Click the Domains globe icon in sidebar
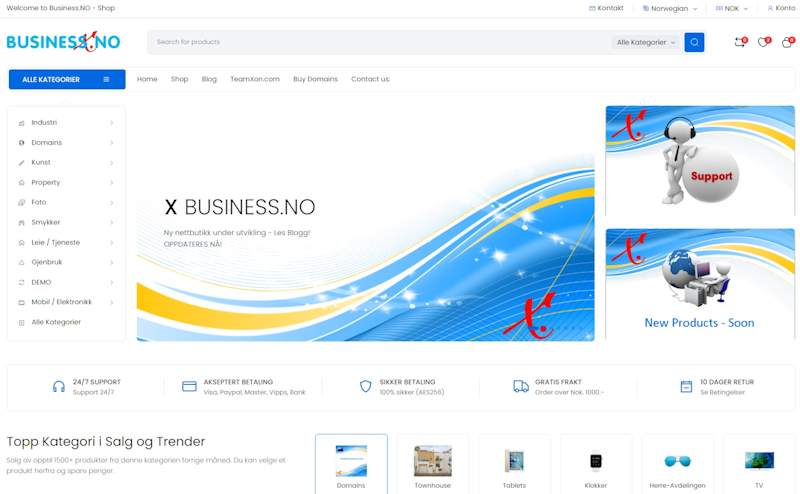The image size is (800, 494). click(21, 143)
